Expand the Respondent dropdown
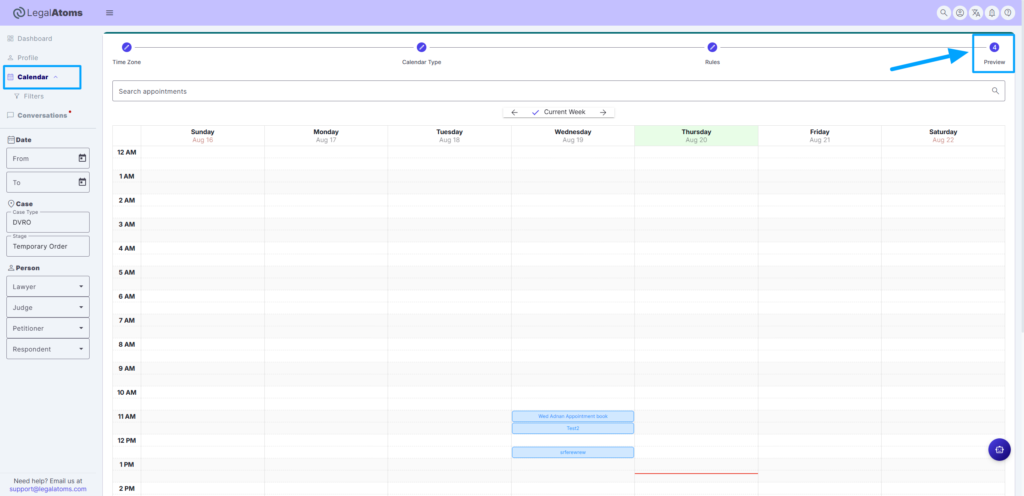Image resolution: width=1024 pixels, height=496 pixels. coord(48,349)
